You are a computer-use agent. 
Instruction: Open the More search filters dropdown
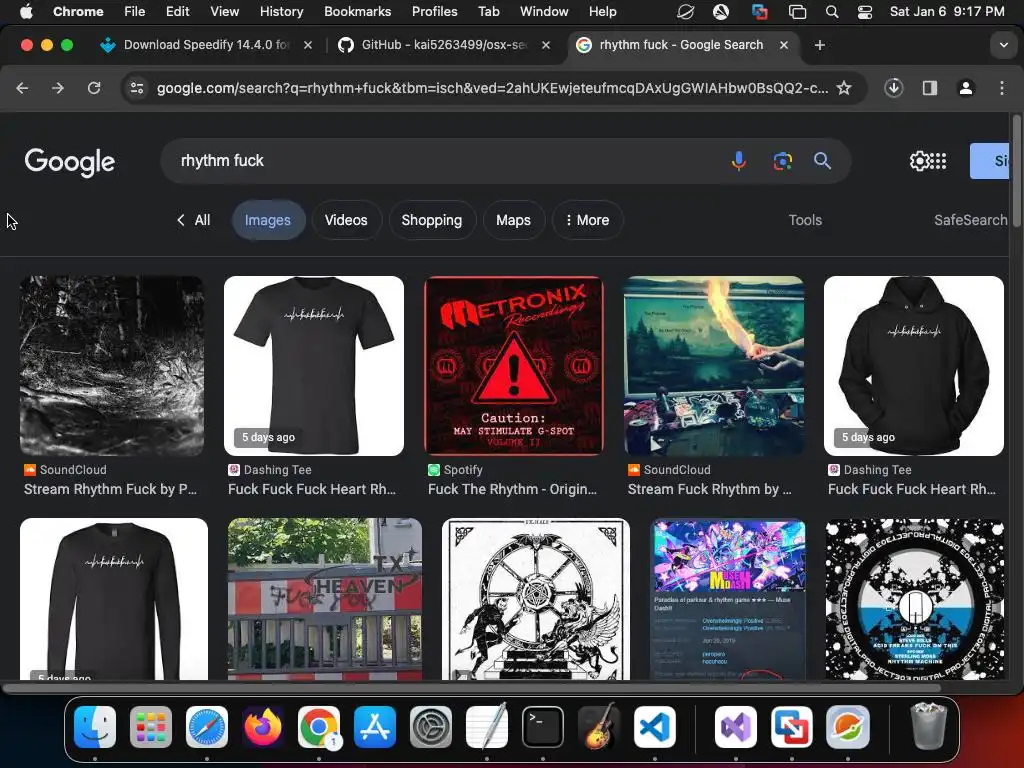tap(588, 220)
